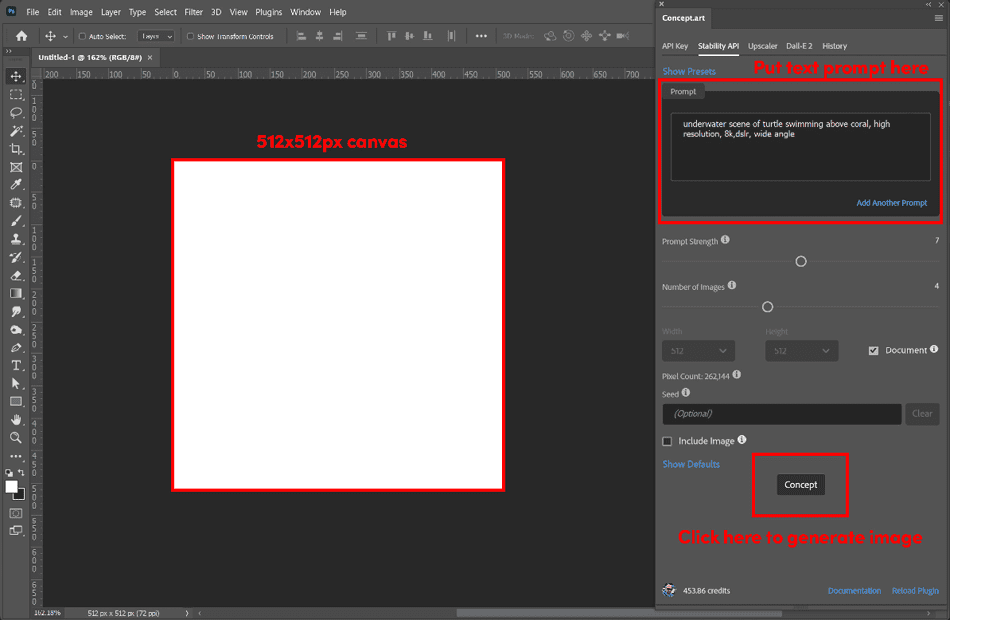1000x620 pixels.
Task: Check the Include Image checkbox
Action: (x=667, y=441)
